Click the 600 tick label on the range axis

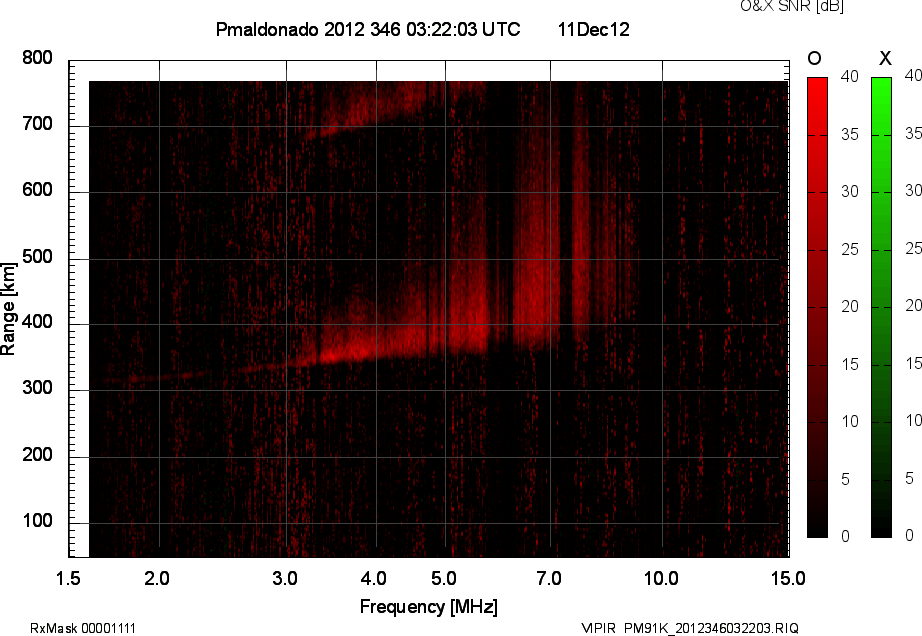tap(37, 190)
